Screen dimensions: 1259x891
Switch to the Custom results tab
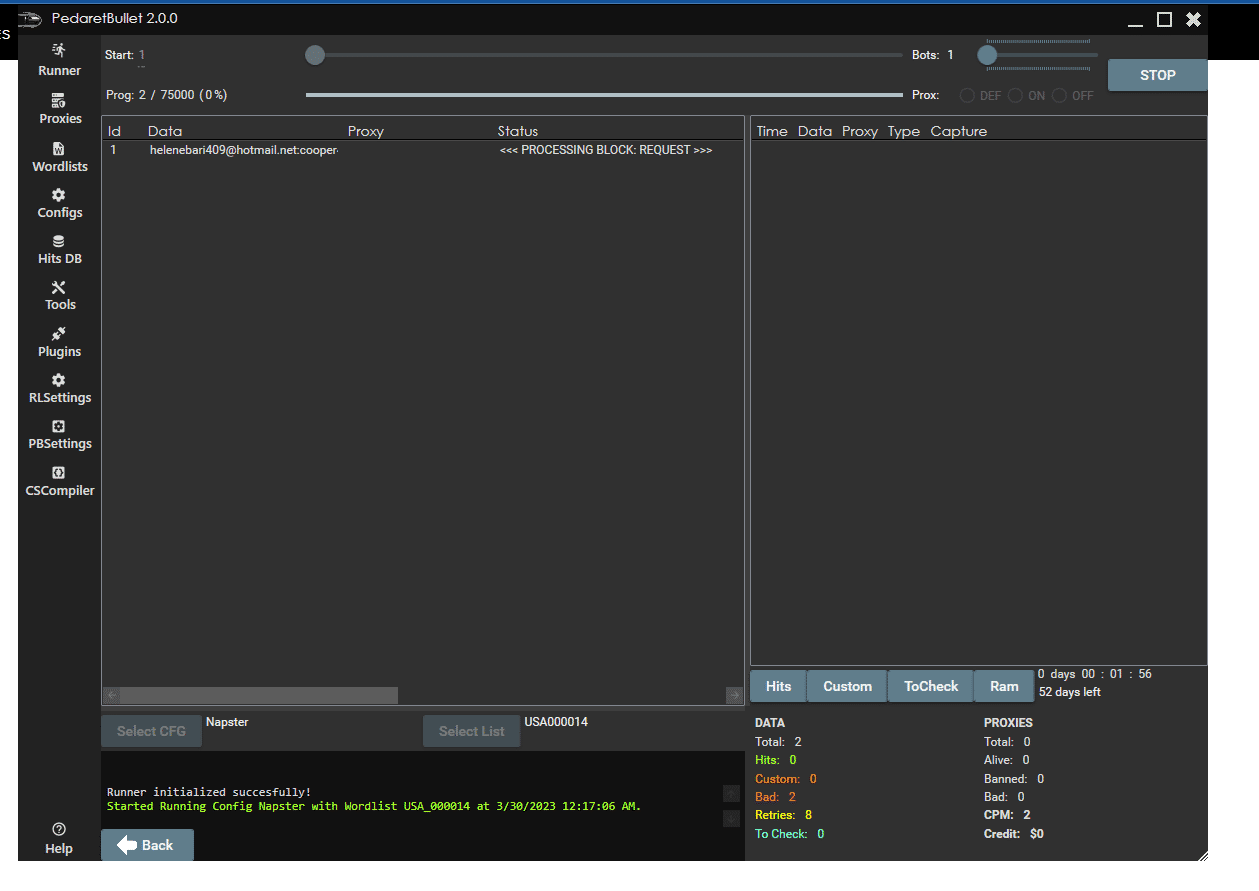point(847,686)
